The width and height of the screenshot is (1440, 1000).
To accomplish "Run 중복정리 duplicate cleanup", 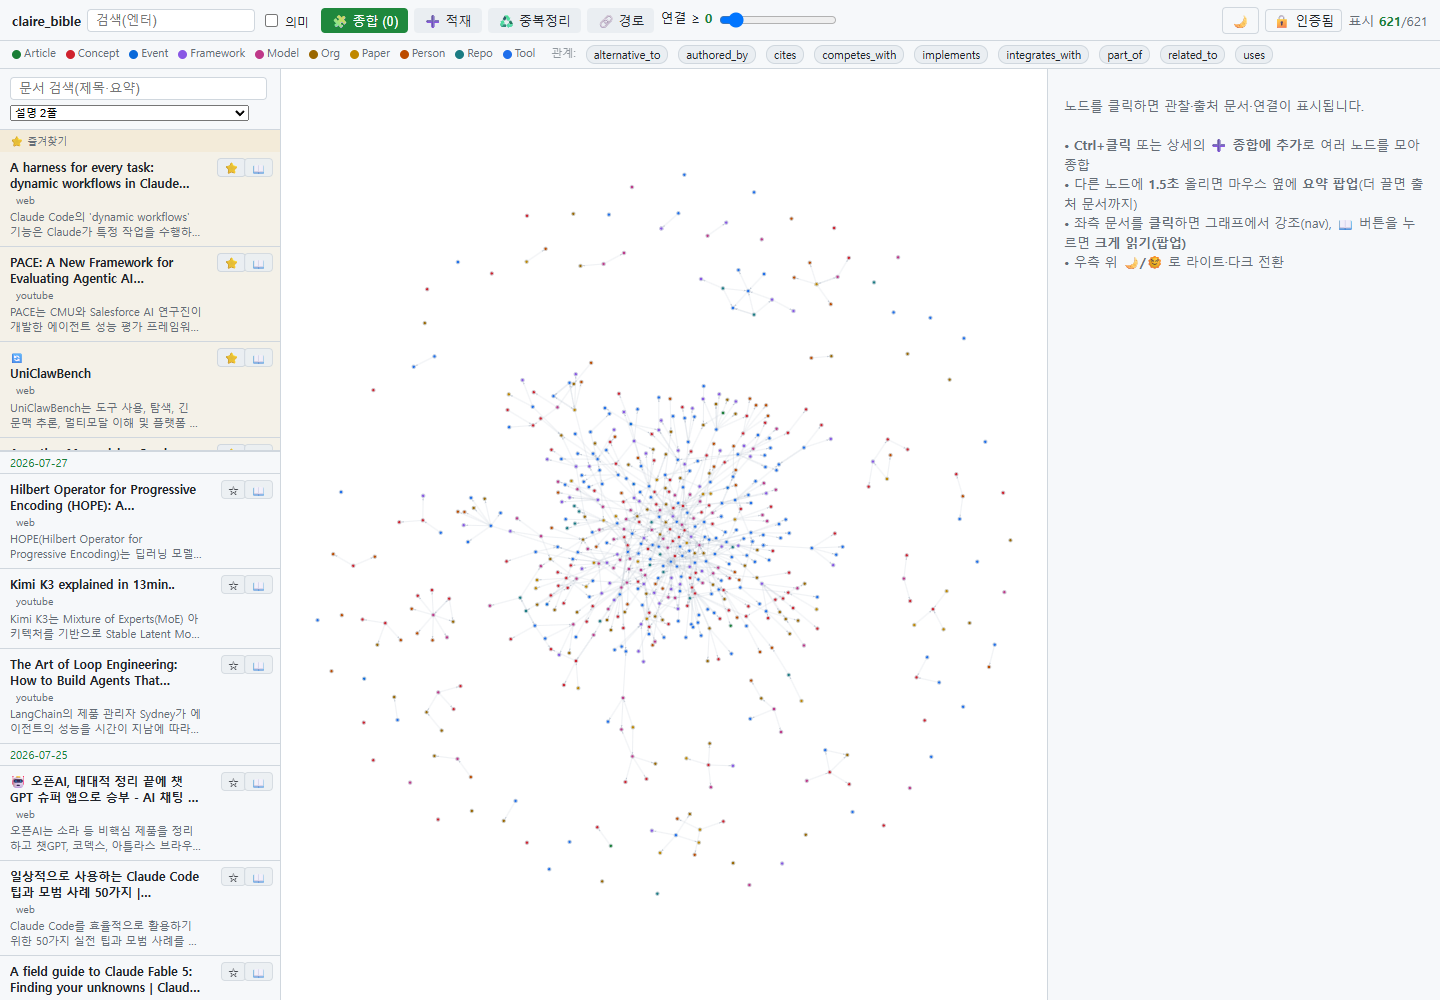I will 534,21.
